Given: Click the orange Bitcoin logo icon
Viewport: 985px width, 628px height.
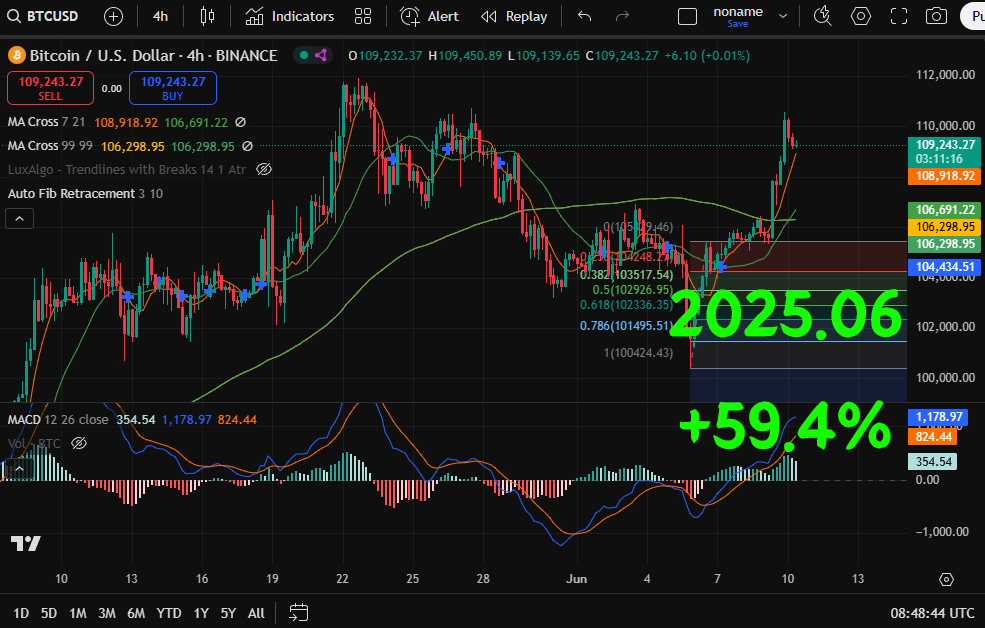Looking at the screenshot, I should coord(16,55).
